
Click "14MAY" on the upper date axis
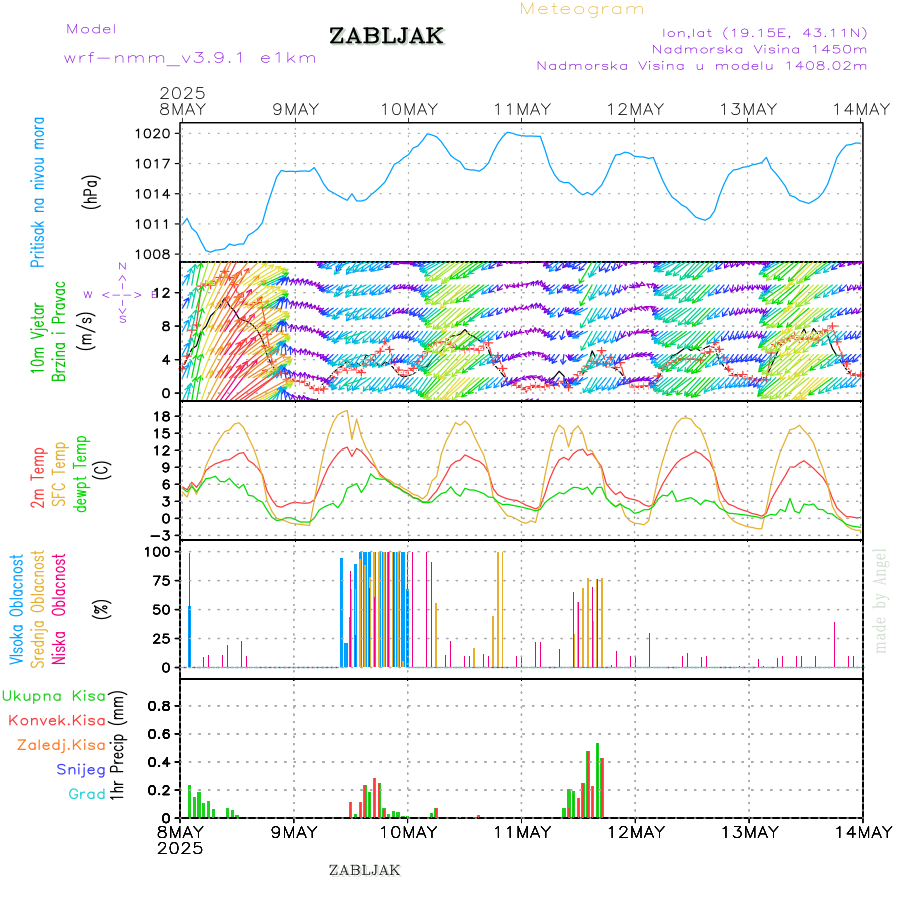(x=862, y=109)
